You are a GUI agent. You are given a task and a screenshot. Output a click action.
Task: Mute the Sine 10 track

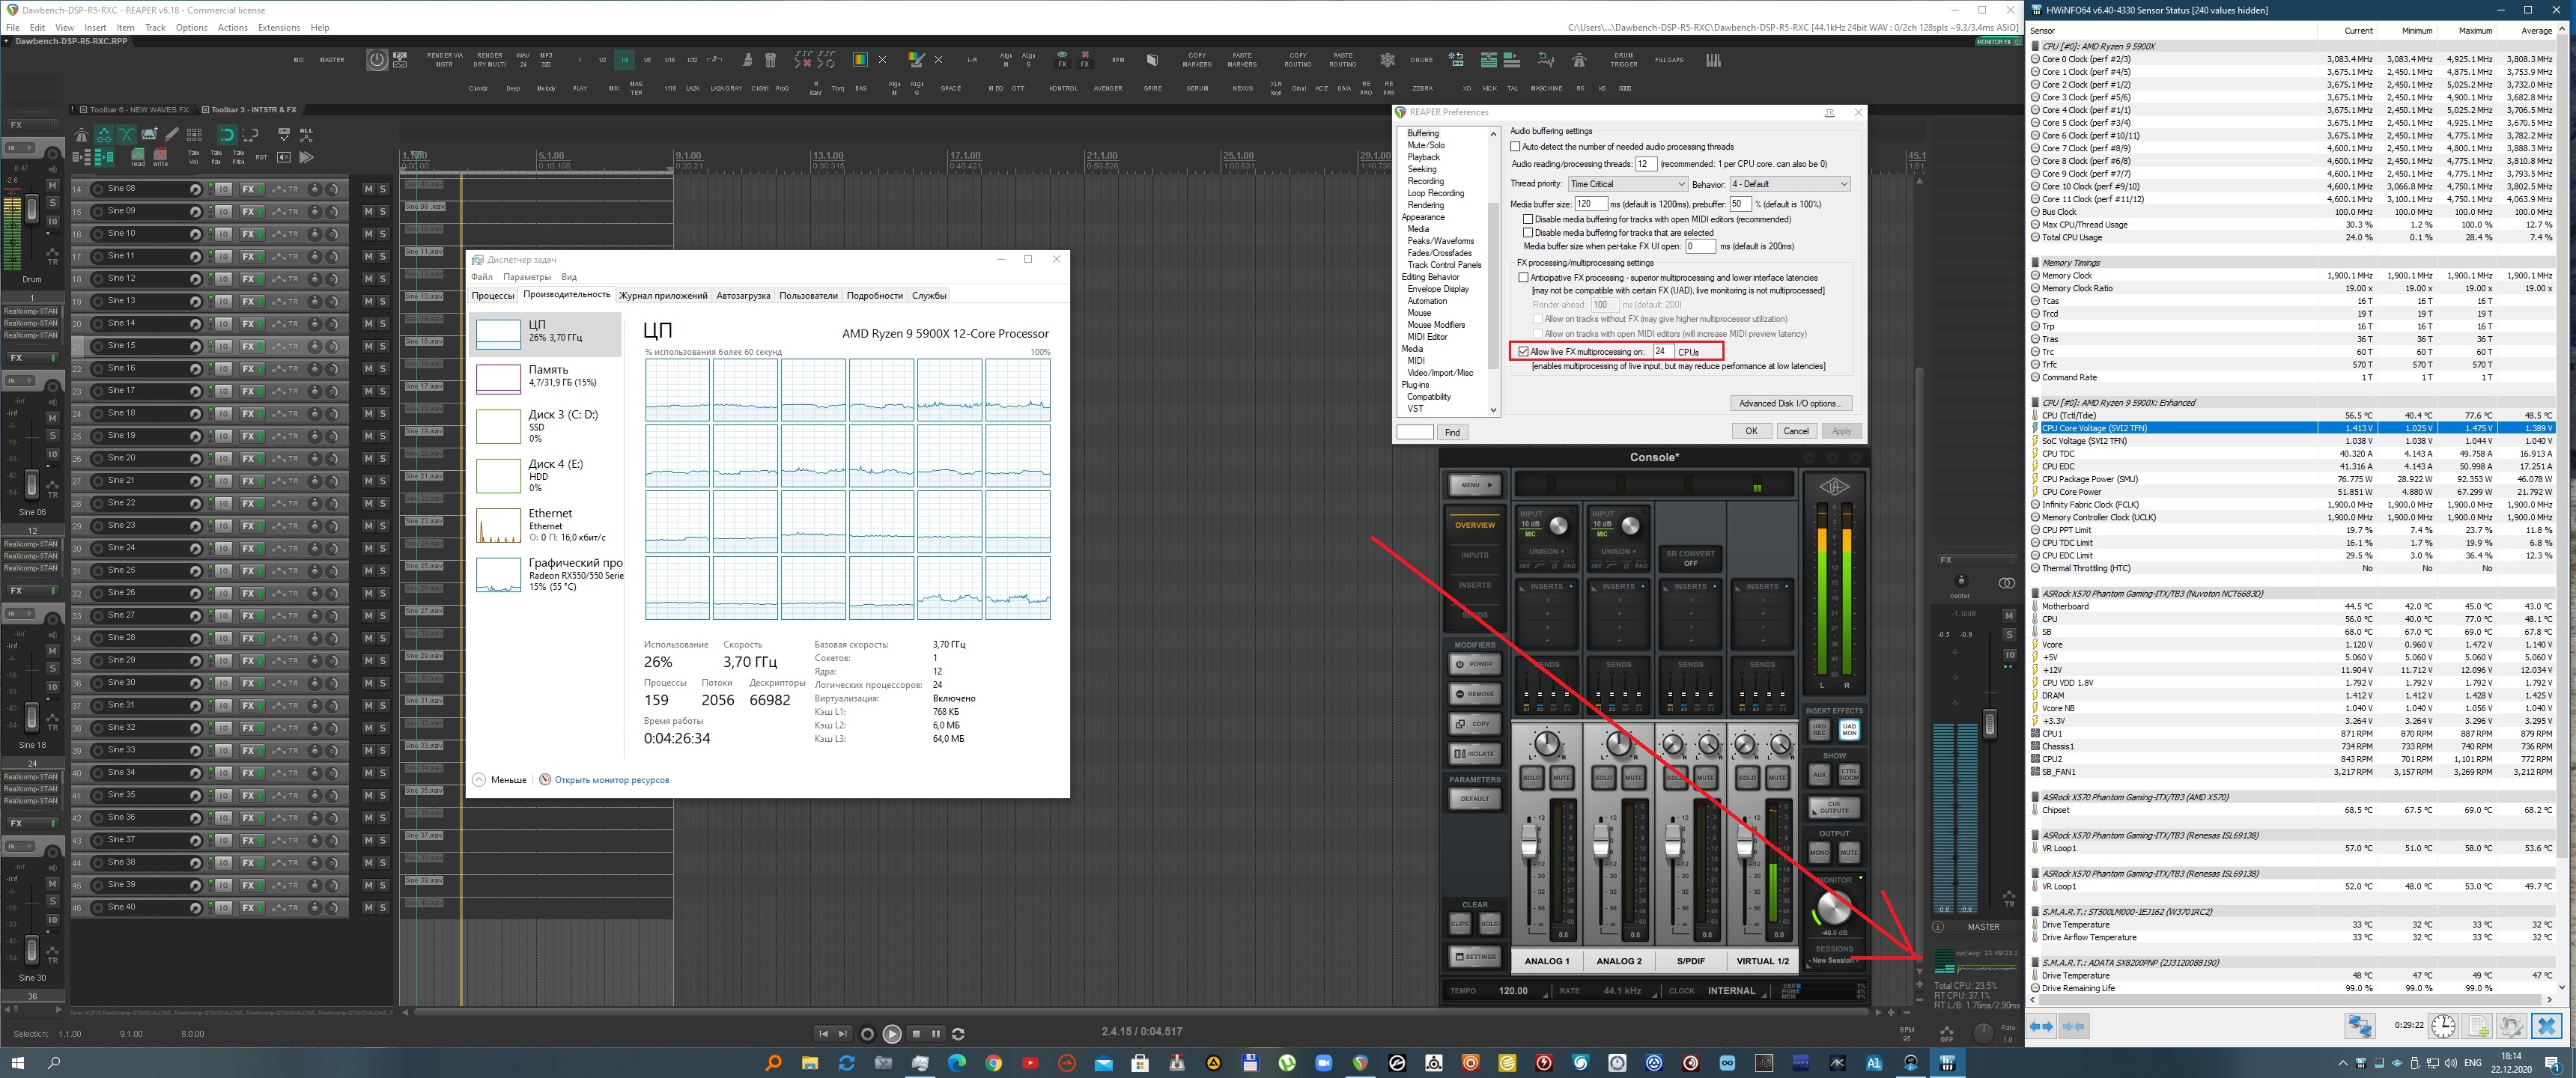coord(368,234)
